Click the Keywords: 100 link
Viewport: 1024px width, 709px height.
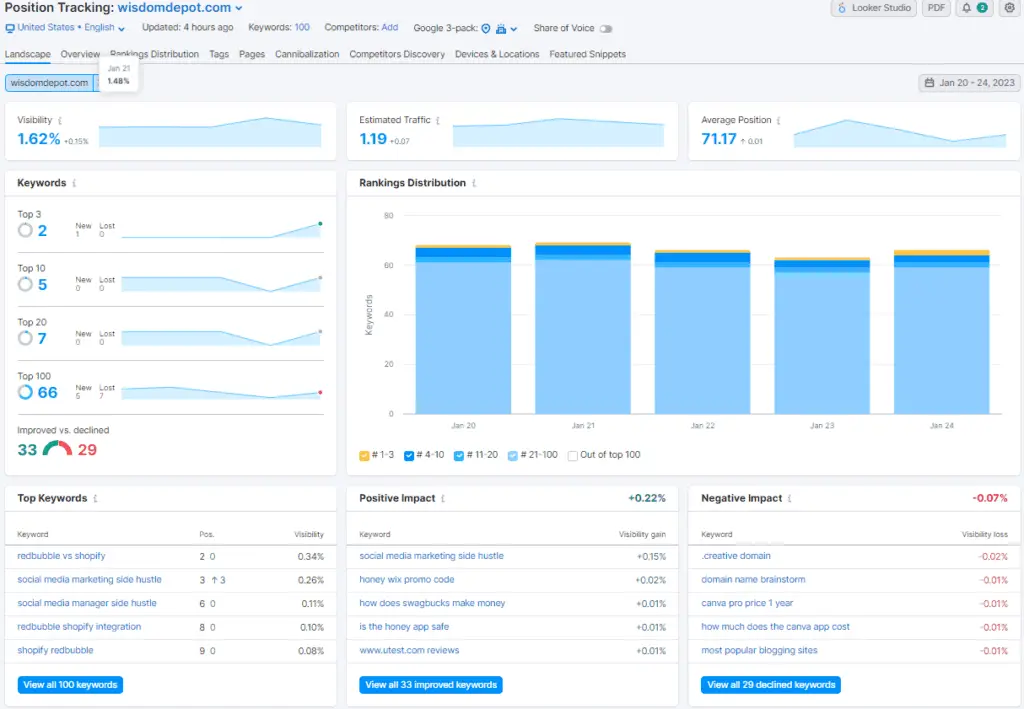point(302,27)
